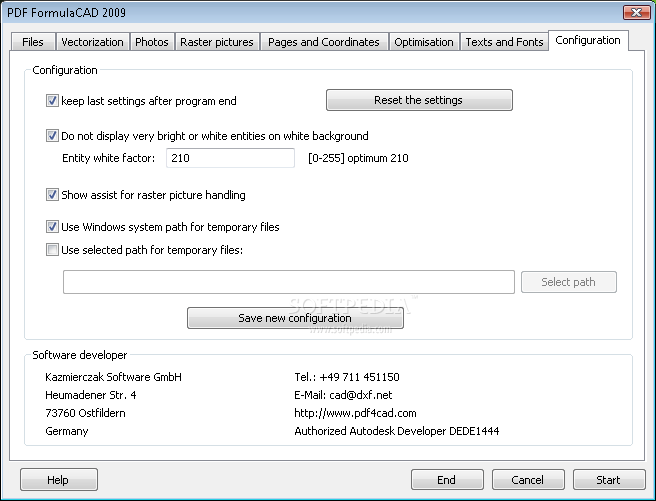Open the Vectorization tab

pos(92,42)
